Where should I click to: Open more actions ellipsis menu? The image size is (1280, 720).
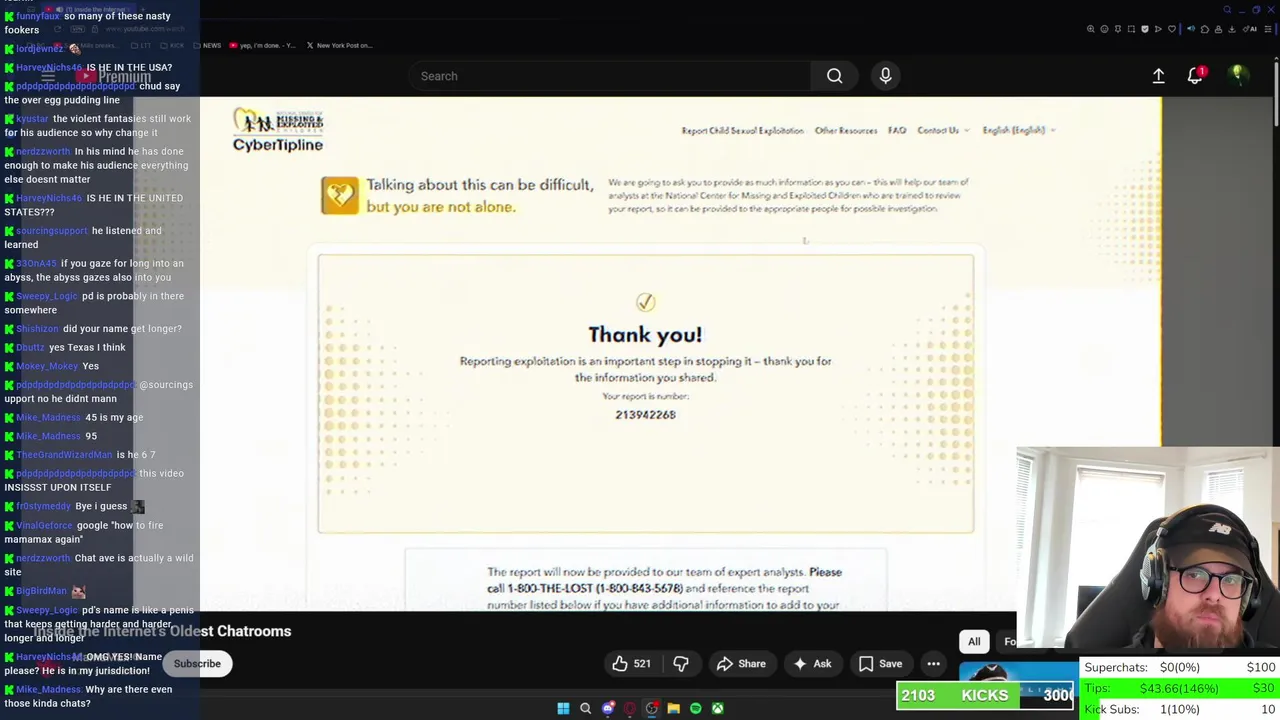(933, 664)
